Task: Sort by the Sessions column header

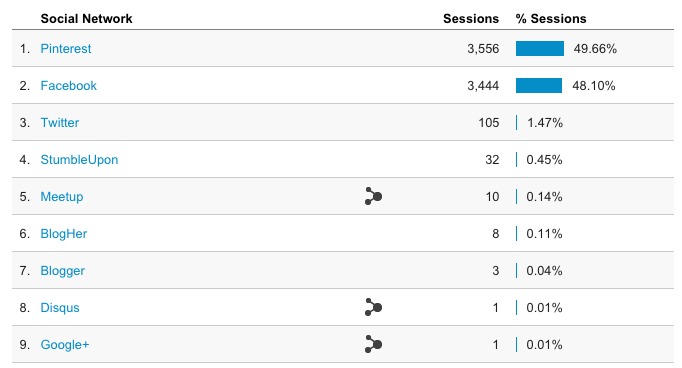Action: (x=471, y=19)
